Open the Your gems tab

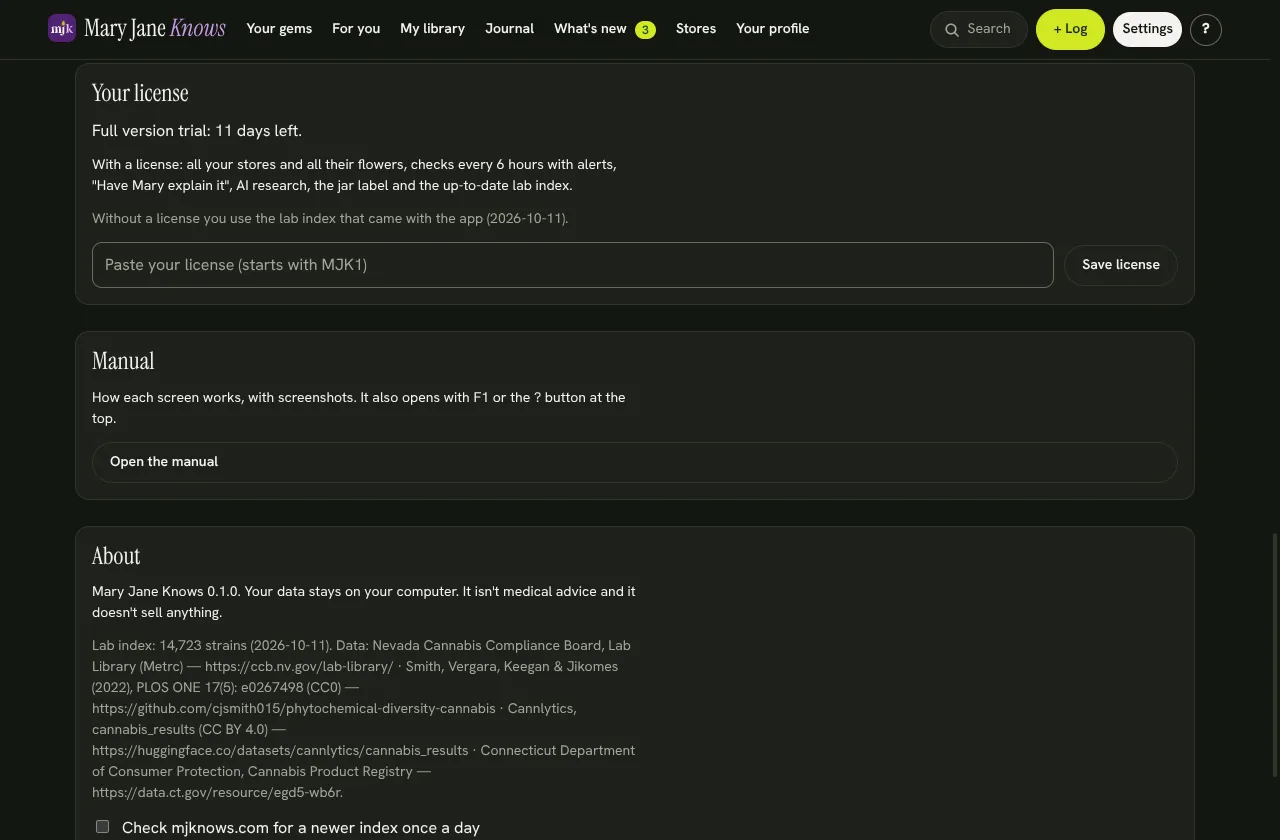click(279, 29)
